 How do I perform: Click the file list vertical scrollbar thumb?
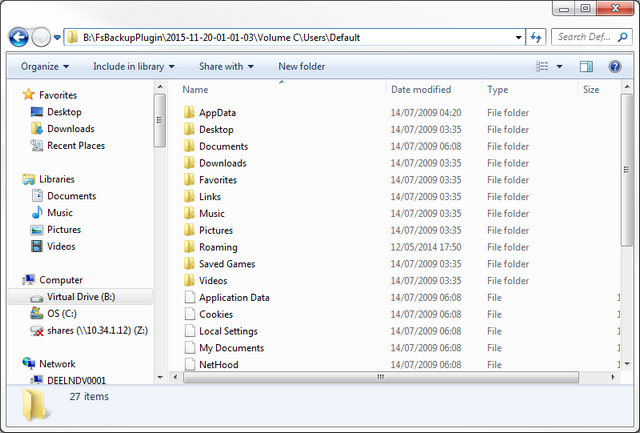click(627, 170)
